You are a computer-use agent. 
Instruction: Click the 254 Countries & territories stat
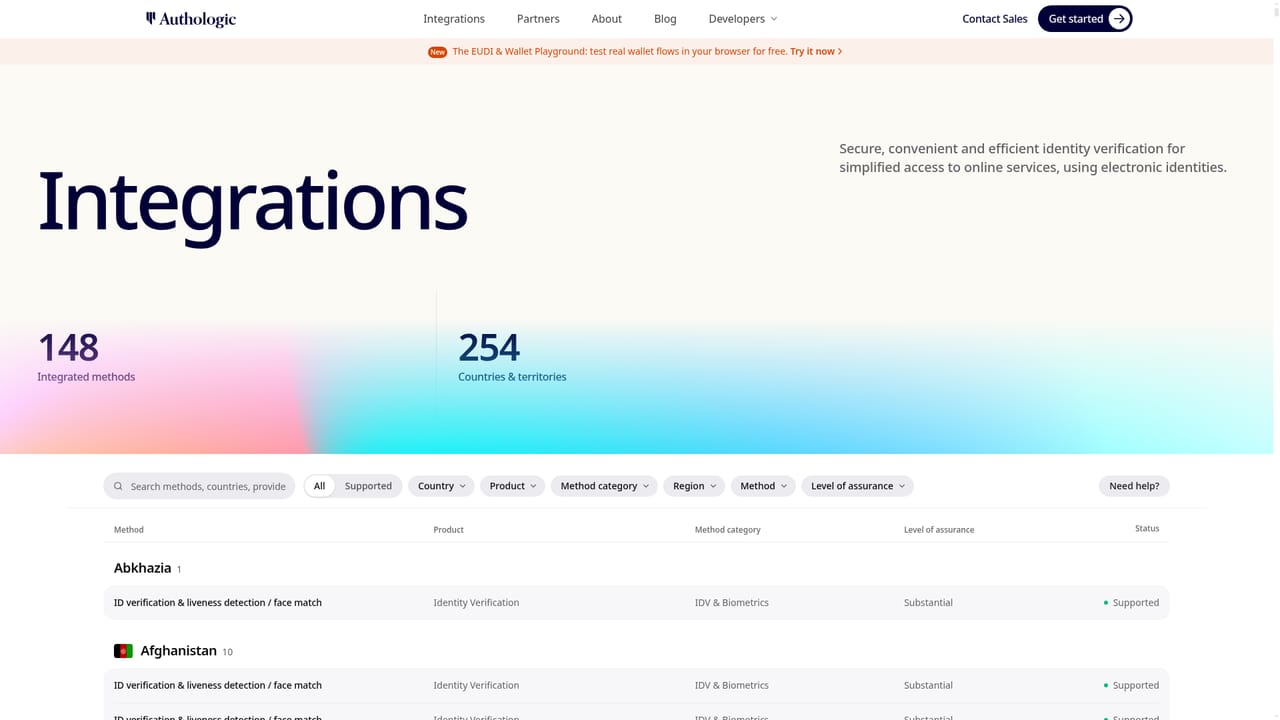point(512,356)
